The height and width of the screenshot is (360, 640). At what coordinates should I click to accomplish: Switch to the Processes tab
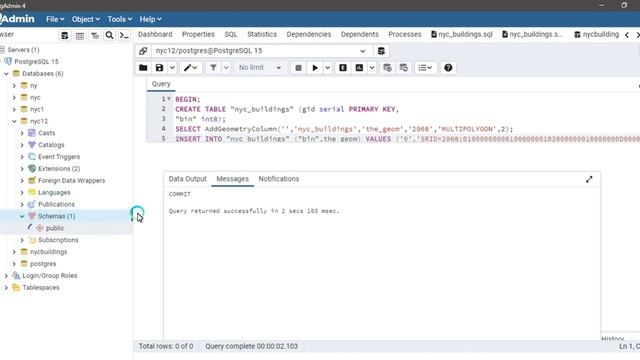[x=404, y=34]
